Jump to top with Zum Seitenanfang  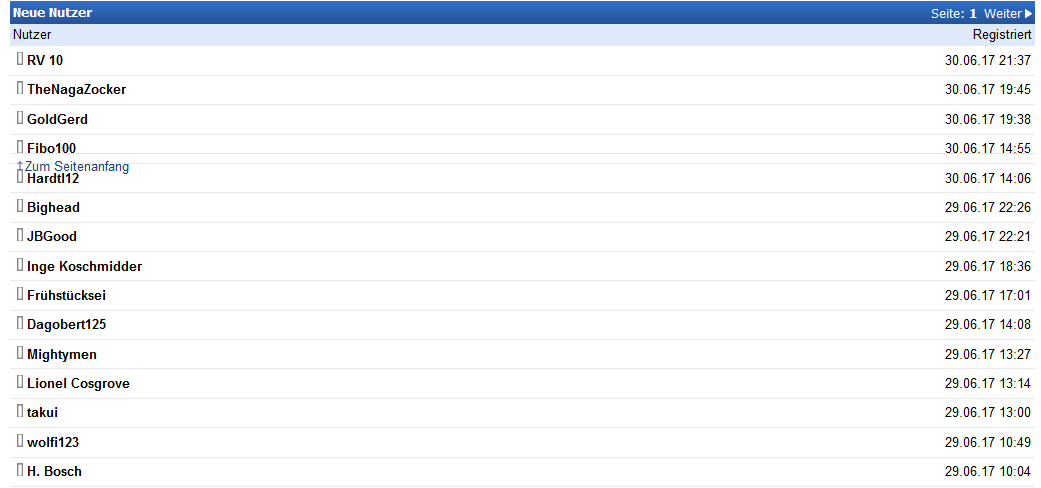73,167
